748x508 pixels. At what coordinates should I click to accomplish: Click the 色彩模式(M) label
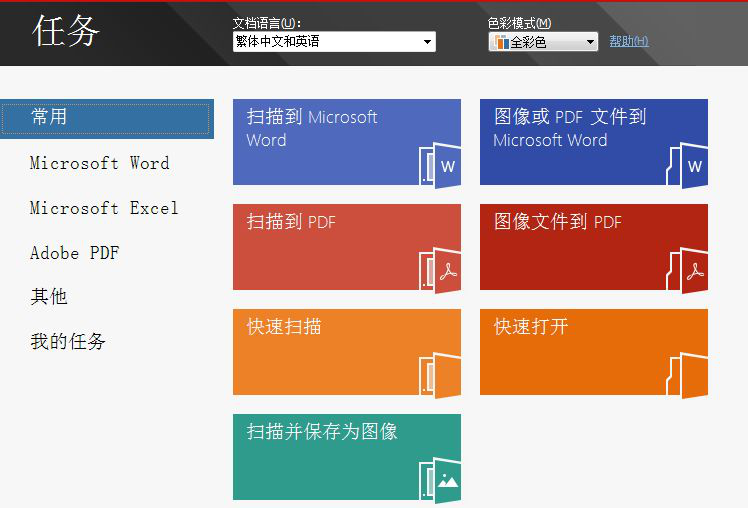click(519, 23)
